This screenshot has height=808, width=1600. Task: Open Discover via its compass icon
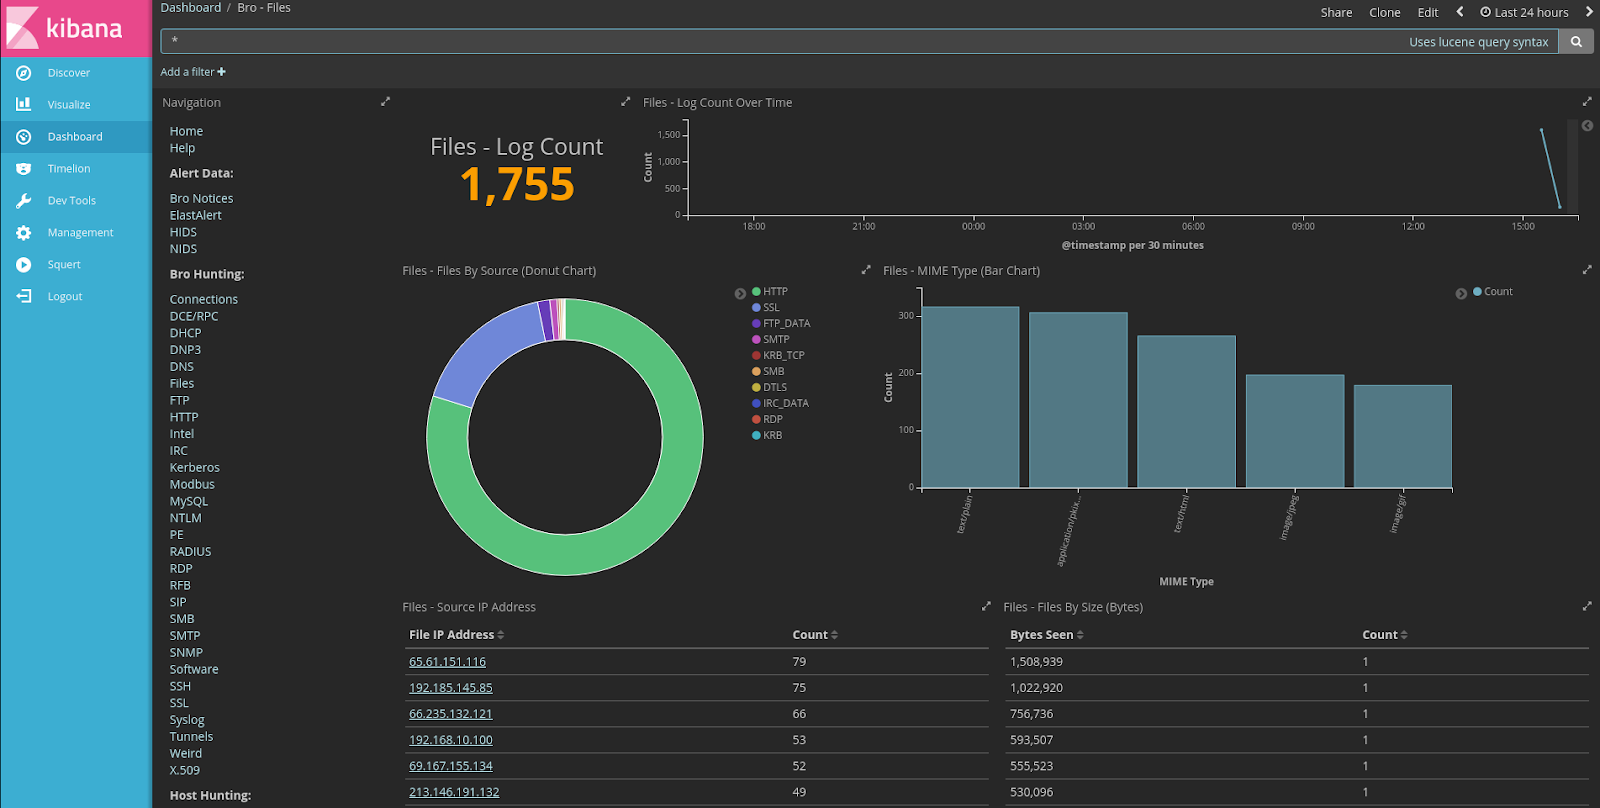coord(23,73)
